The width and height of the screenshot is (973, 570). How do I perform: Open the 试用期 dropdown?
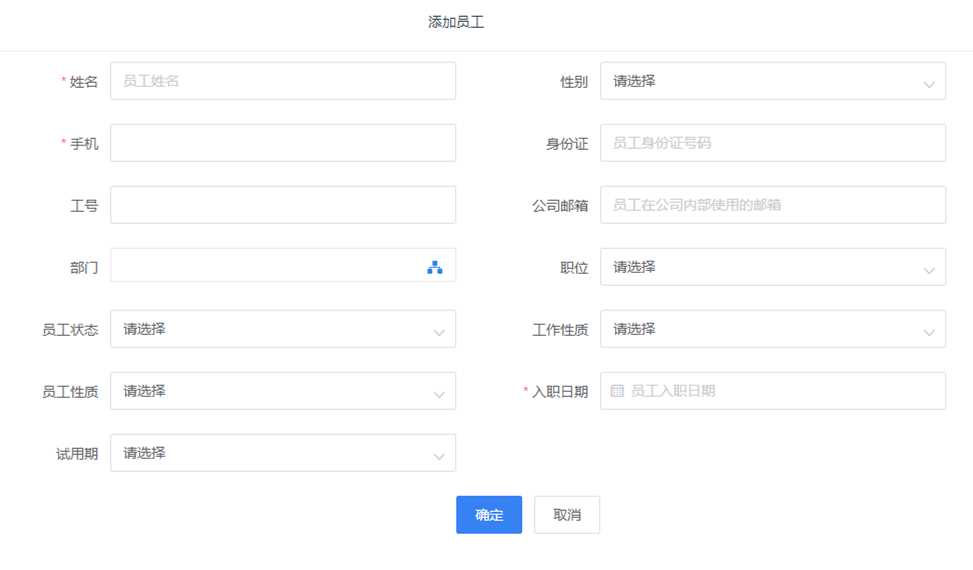coord(283,453)
